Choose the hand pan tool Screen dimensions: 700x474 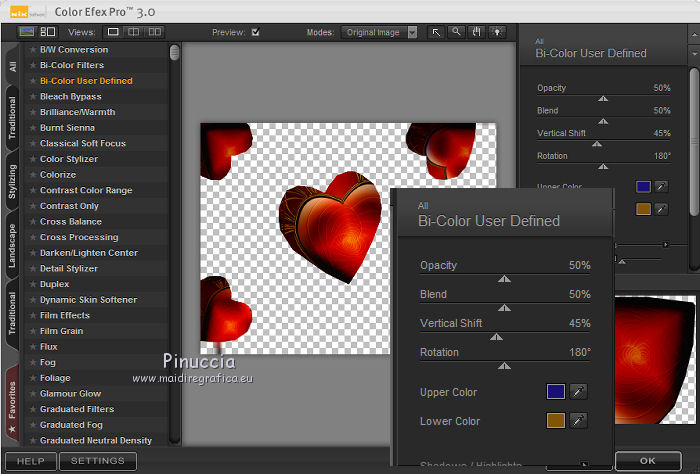pos(475,32)
